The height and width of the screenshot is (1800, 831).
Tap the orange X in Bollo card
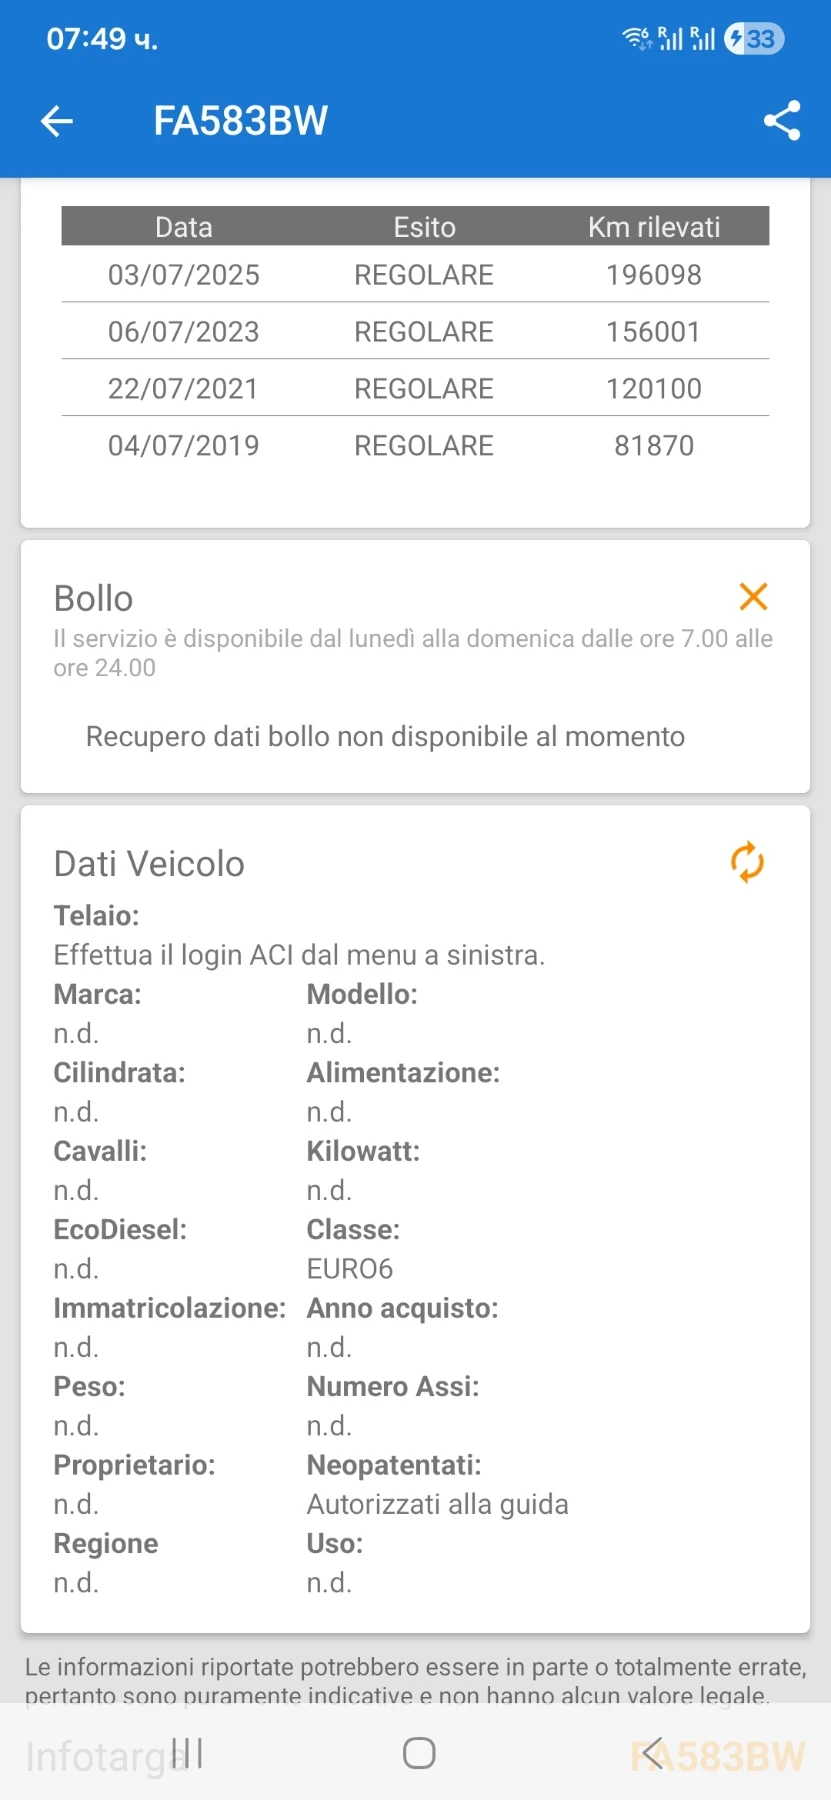(x=753, y=597)
